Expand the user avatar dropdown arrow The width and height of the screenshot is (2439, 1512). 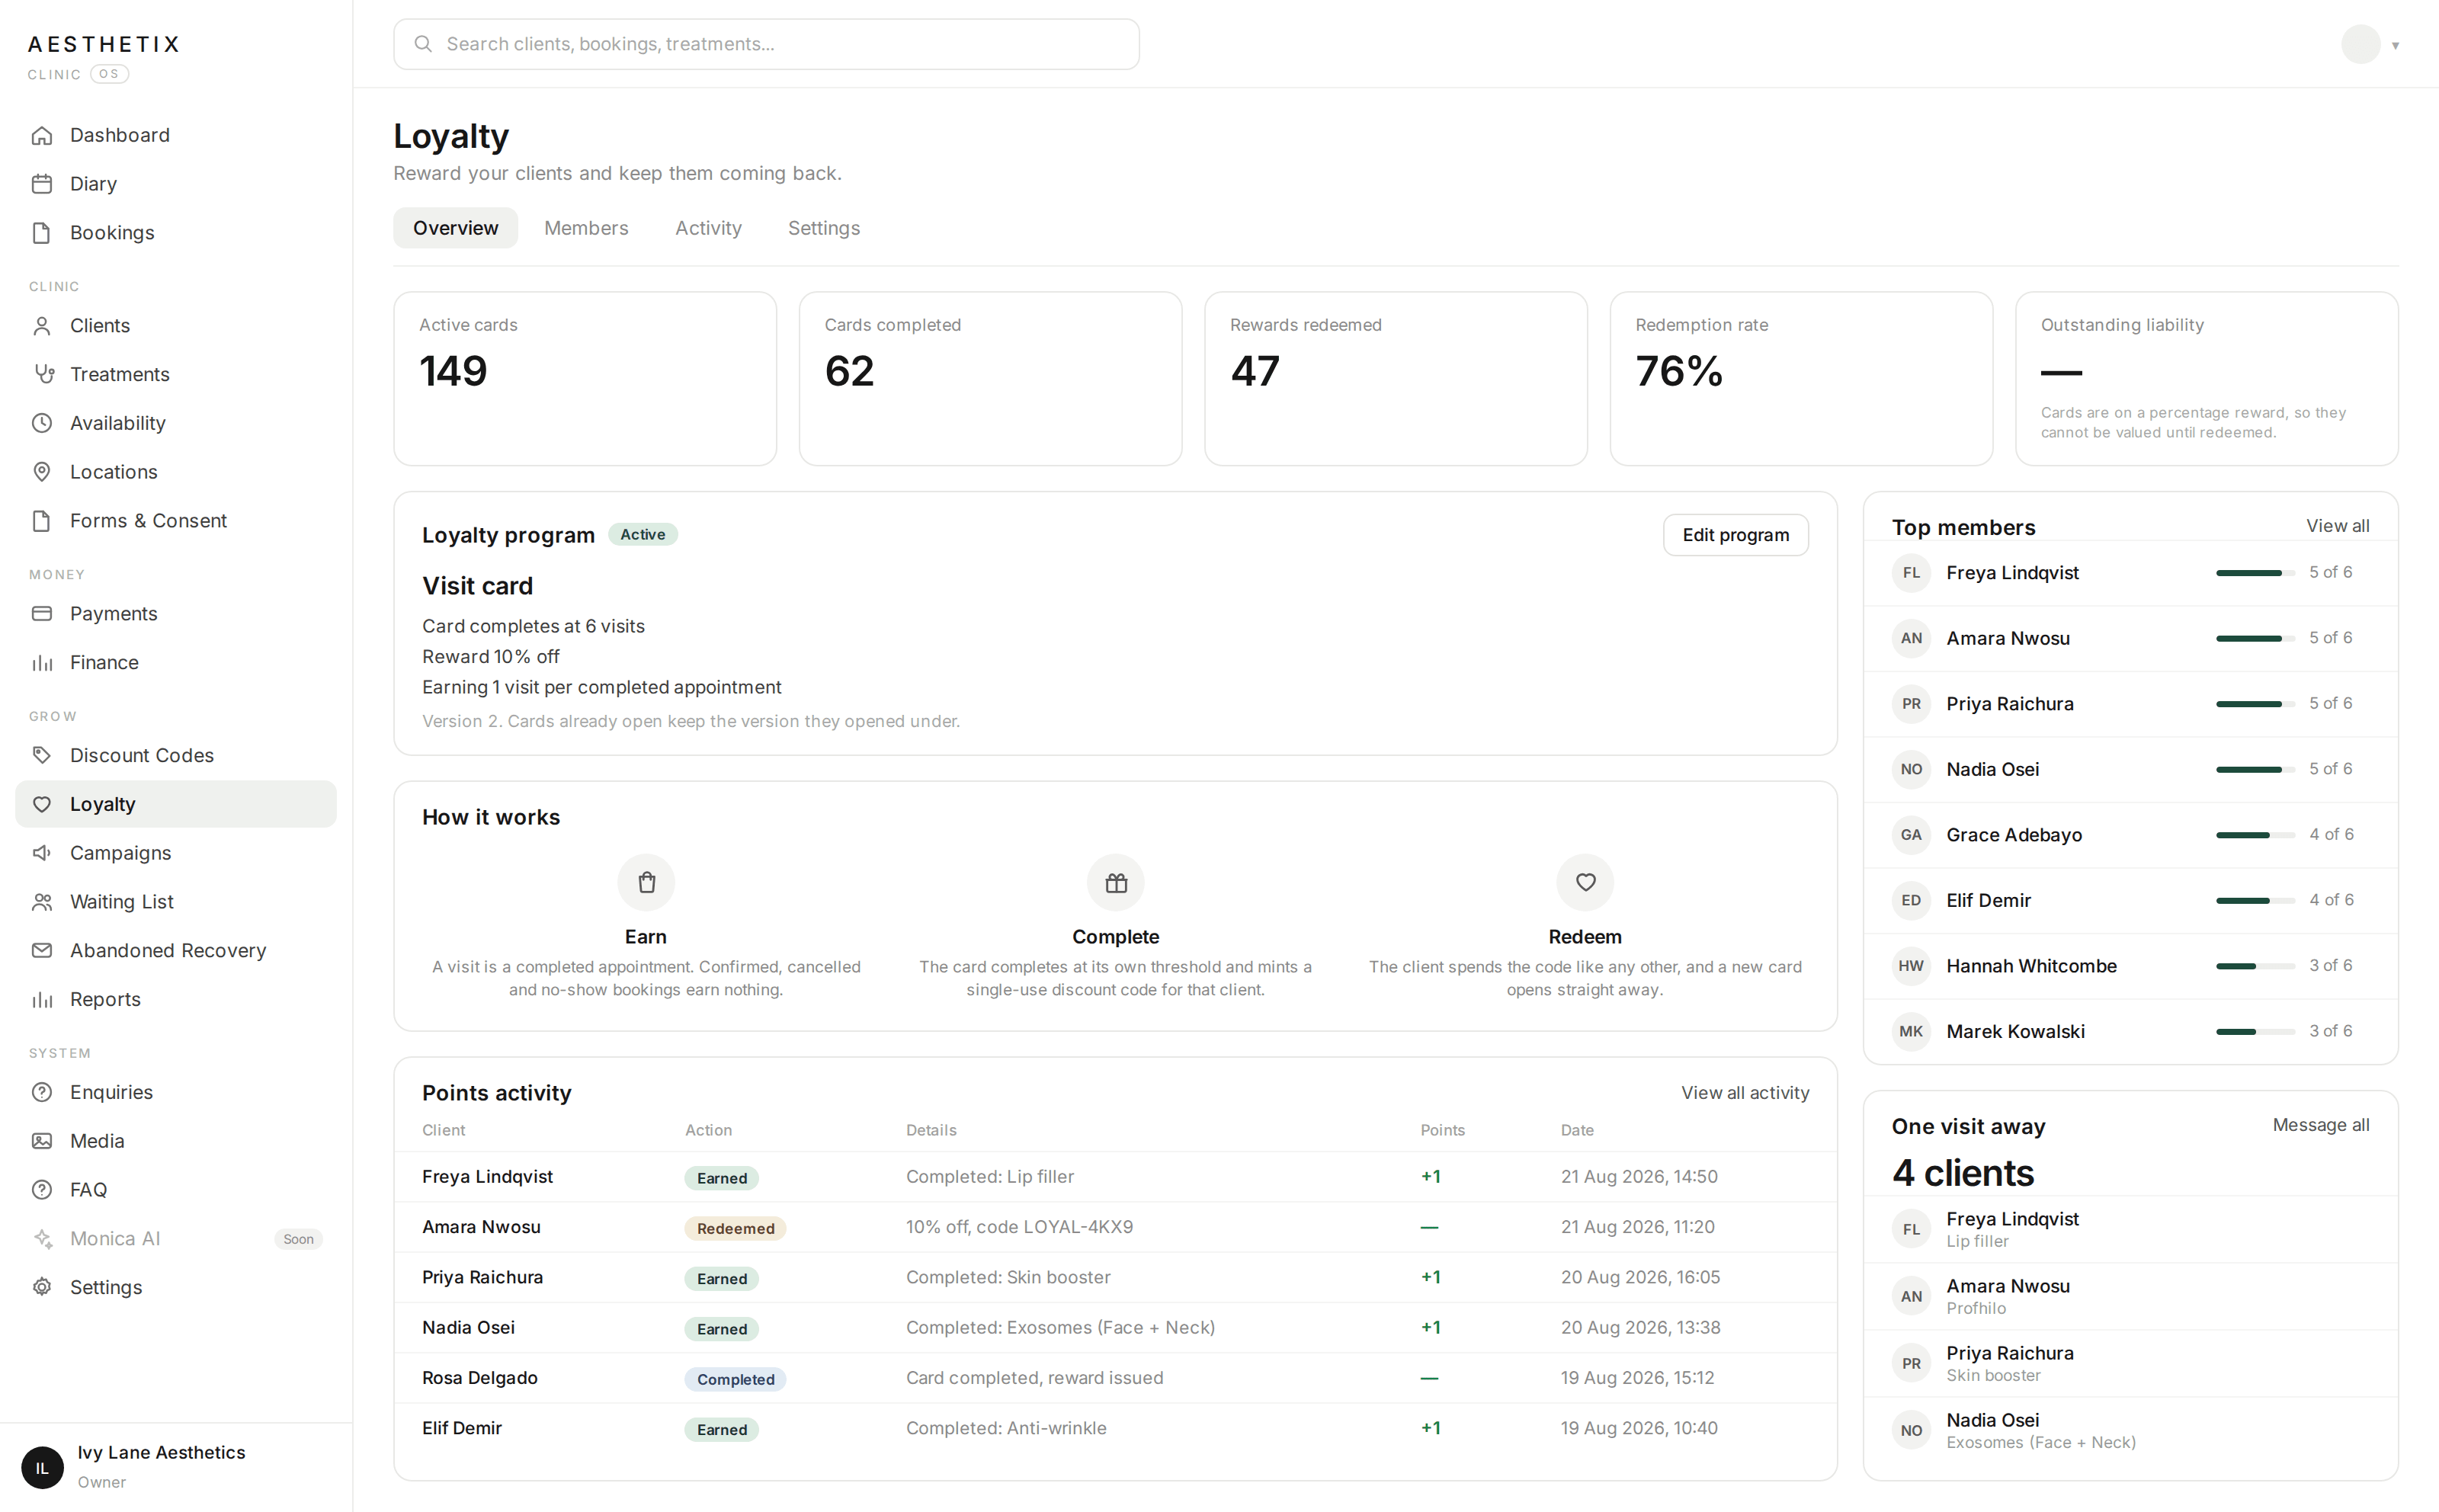(x=2395, y=45)
